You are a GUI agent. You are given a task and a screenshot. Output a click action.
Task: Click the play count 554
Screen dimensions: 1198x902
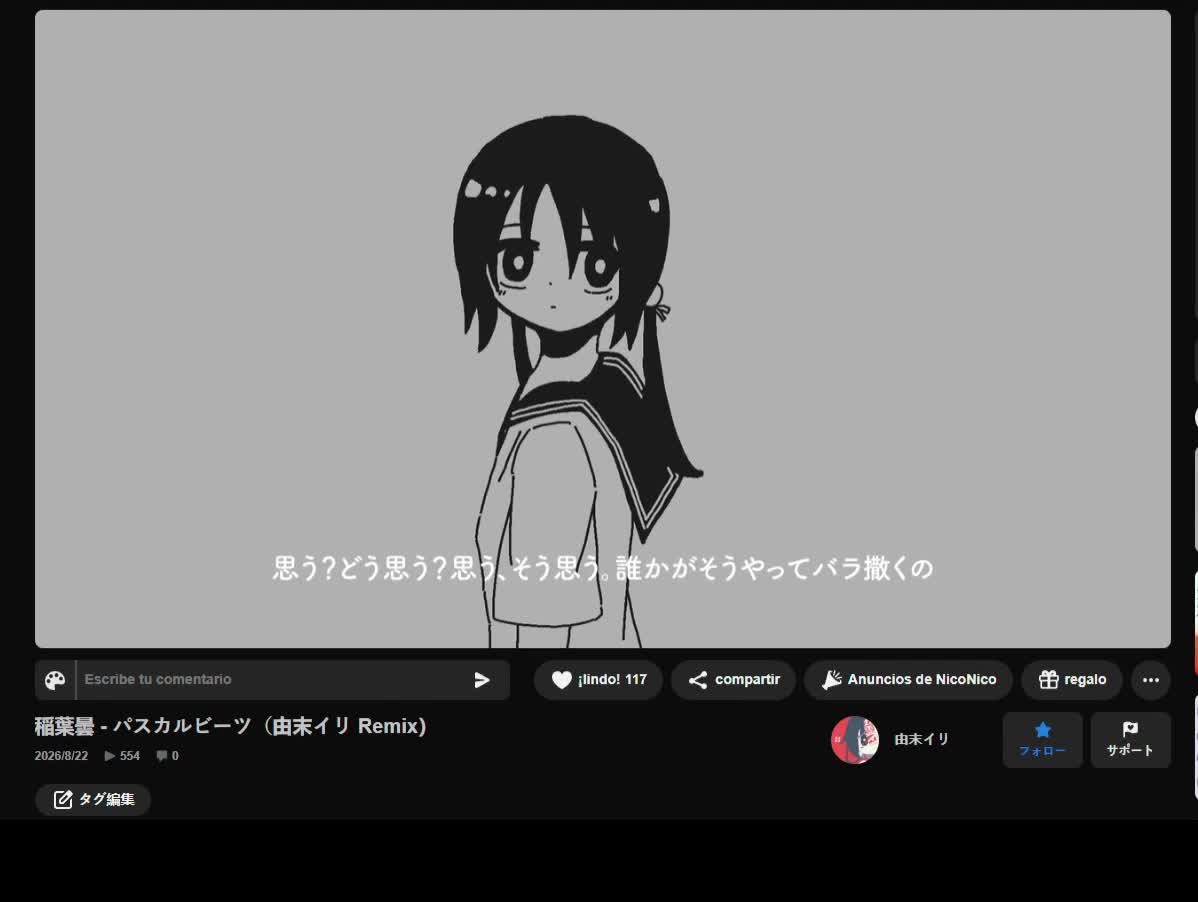click(122, 756)
